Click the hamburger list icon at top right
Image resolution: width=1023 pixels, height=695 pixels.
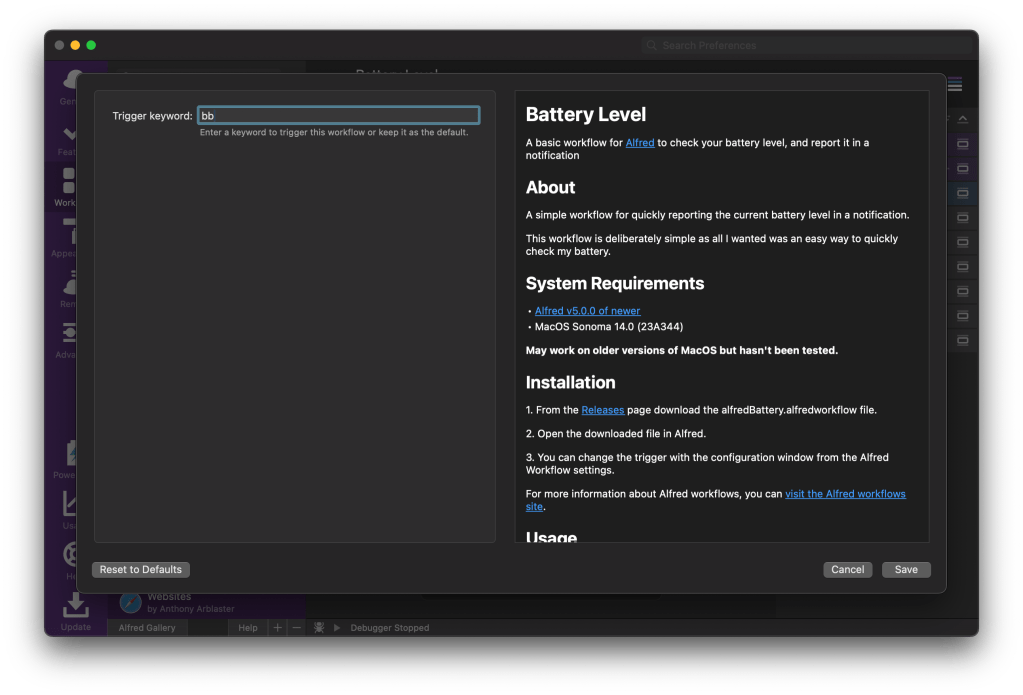[x=955, y=84]
